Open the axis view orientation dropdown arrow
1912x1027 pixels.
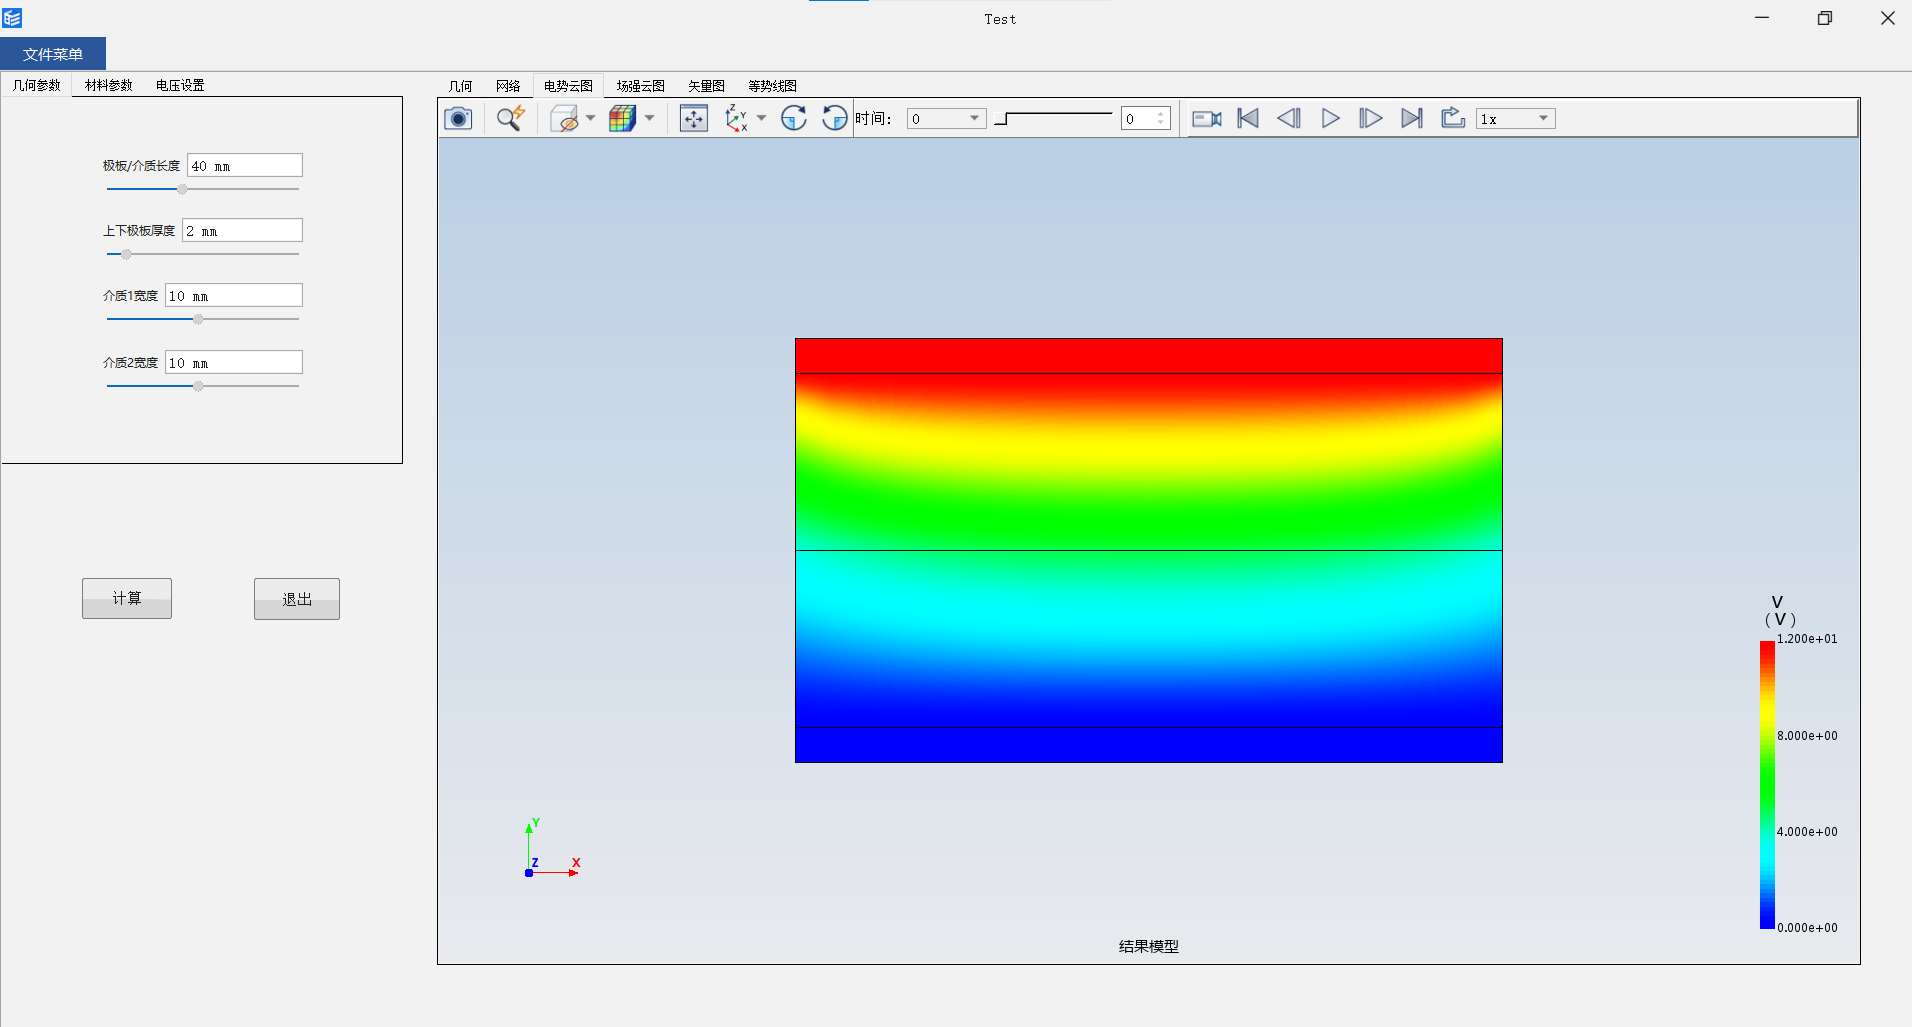coord(761,119)
